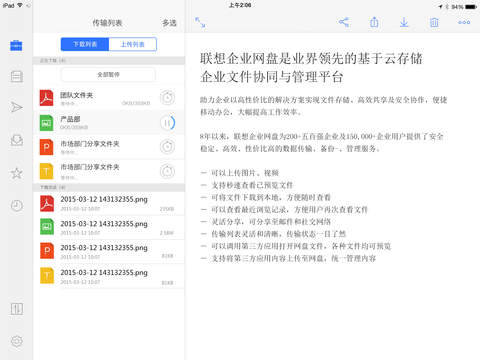The height and width of the screenshot is (360, 480).
Task: Click the waiting clock icon for 团队文件夹
Action: [x=167, y=98]
